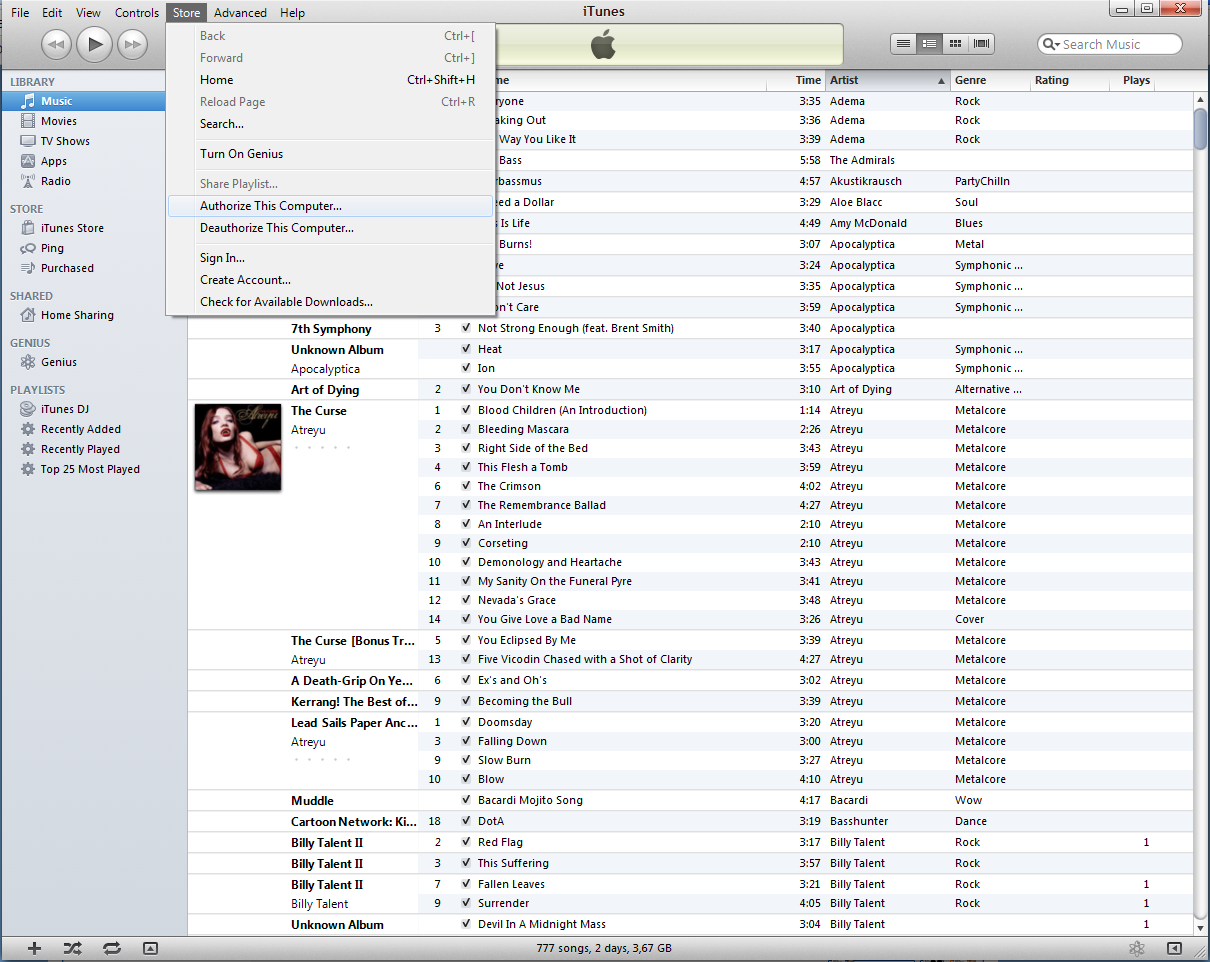Click the five-dot rating under The Curse album
The width and height of the screenshot is (1210, 962).
pyautogui.click(x=322, y=448)
